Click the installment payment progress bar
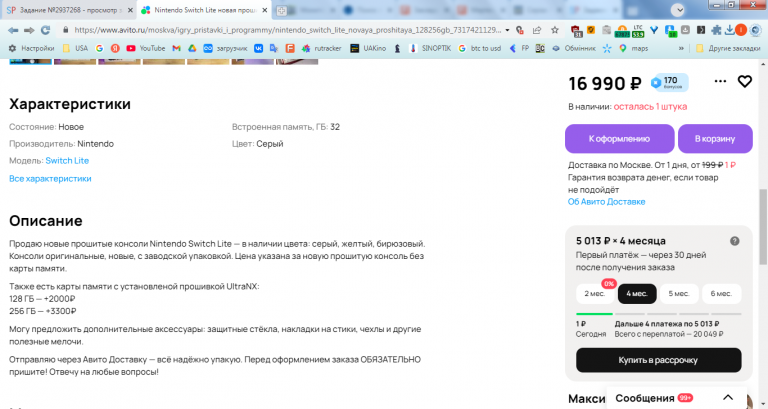Image resolution: width=768 pixels, height=409 pixels. 658,313
